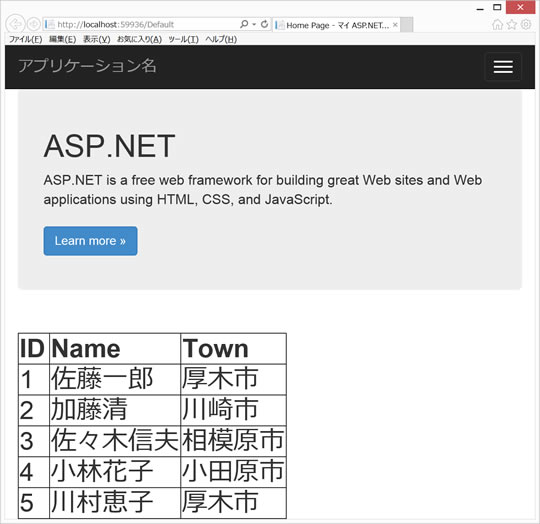540x524 pixels.
Task: Click the cell 佐藤一郎
Action: [x=115, y=379]
